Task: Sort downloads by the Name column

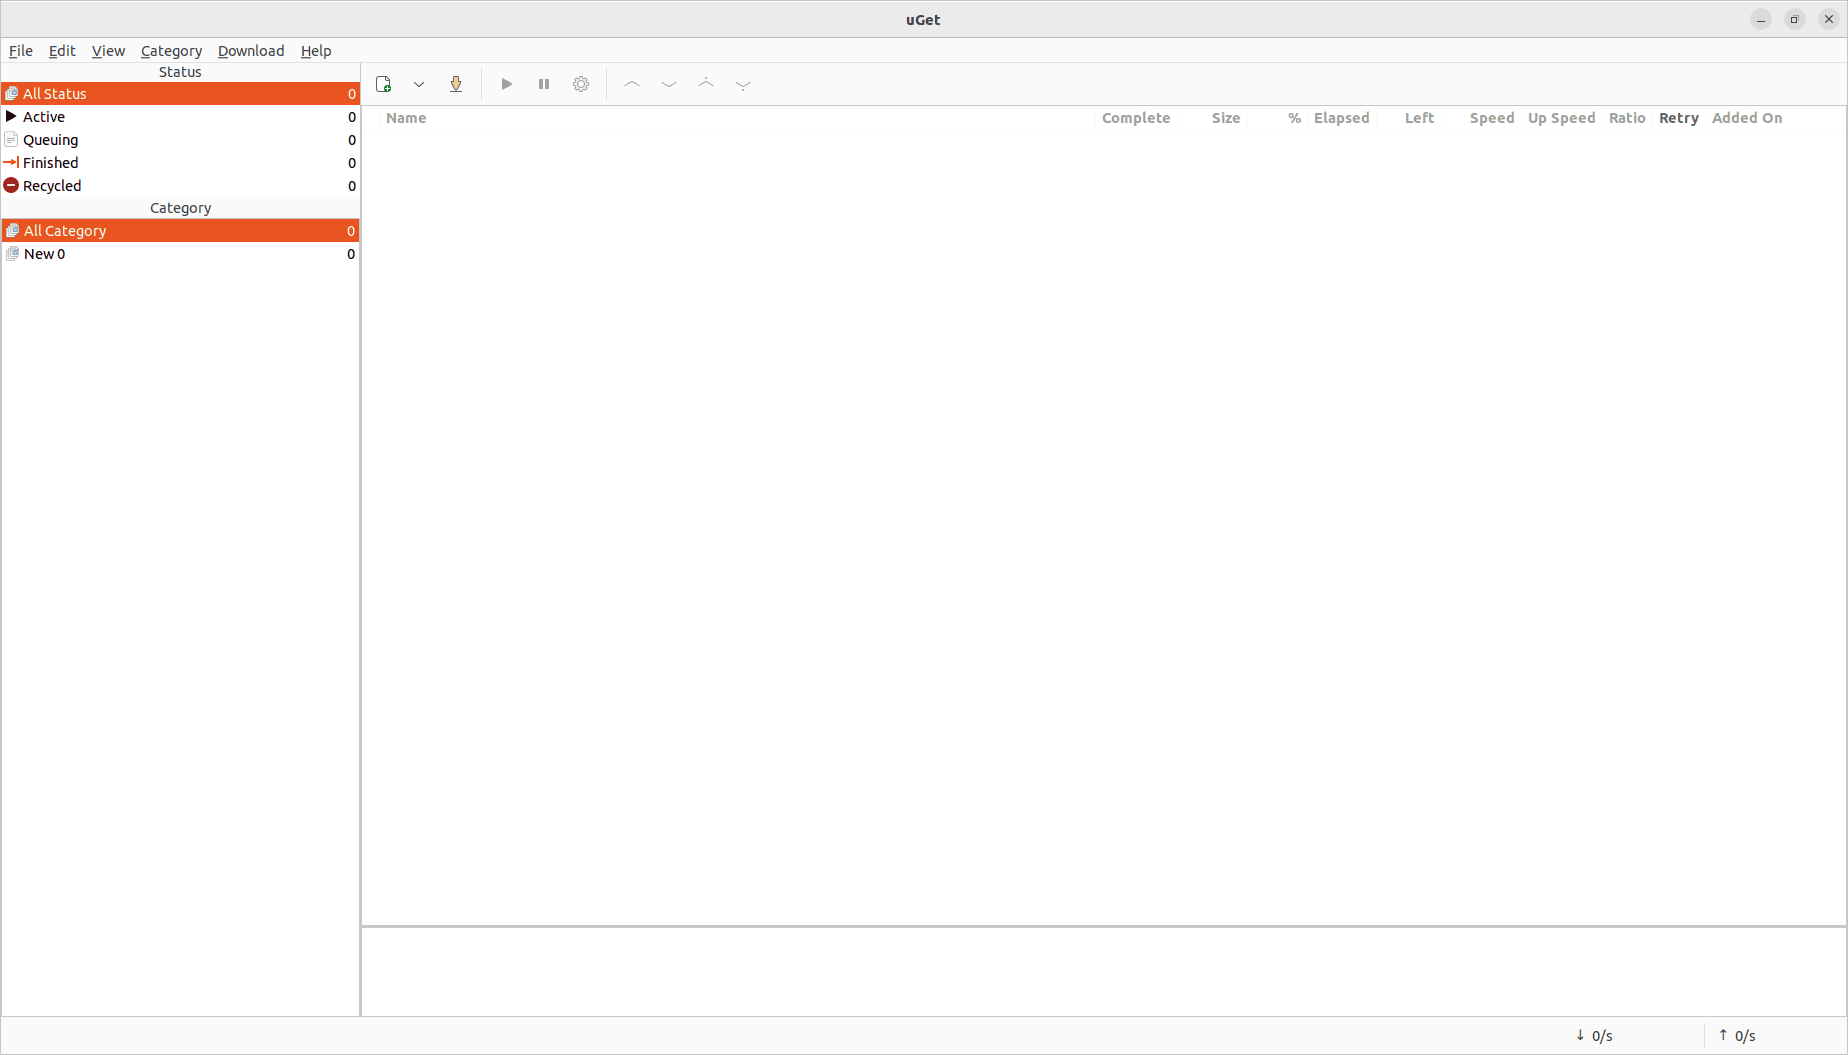Action: (406, 117)
